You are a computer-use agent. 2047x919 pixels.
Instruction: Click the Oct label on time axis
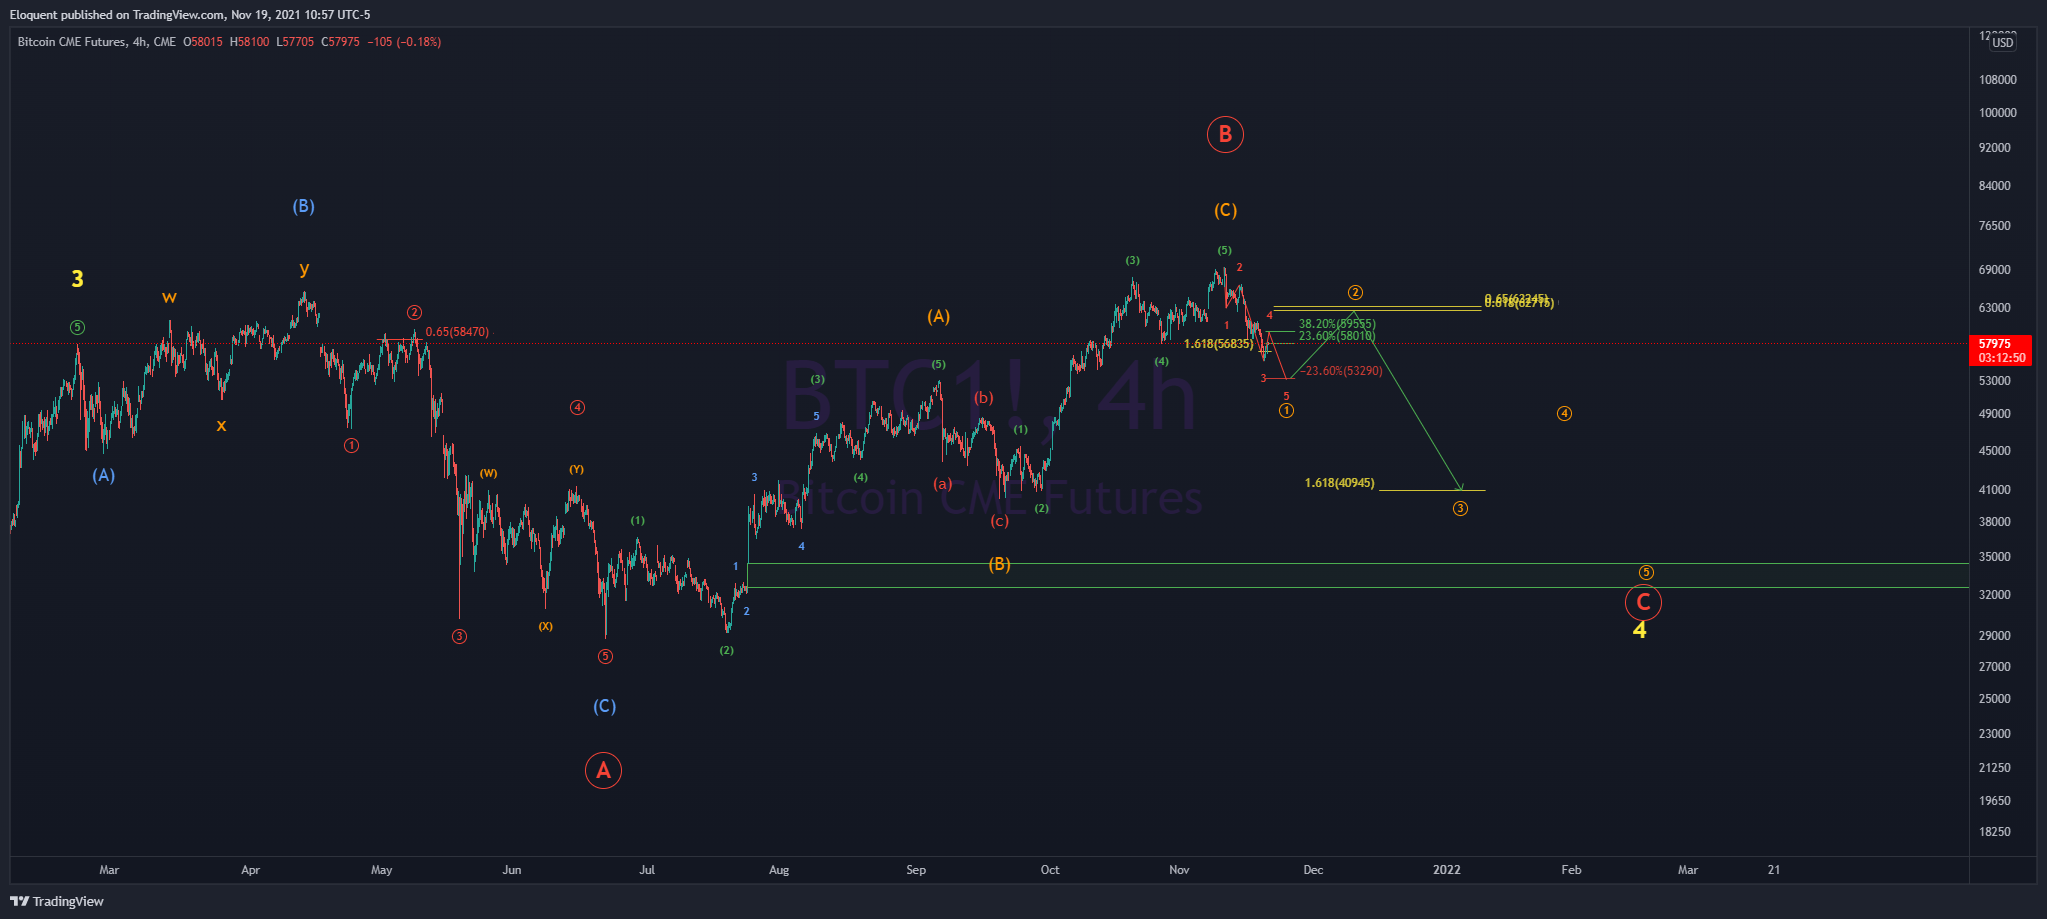pyautogui.click(x=1050, y=870)
